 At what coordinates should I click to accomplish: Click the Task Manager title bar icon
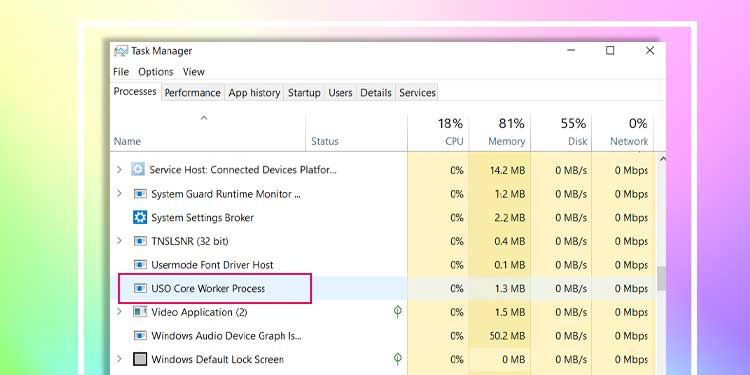point(121,51)
